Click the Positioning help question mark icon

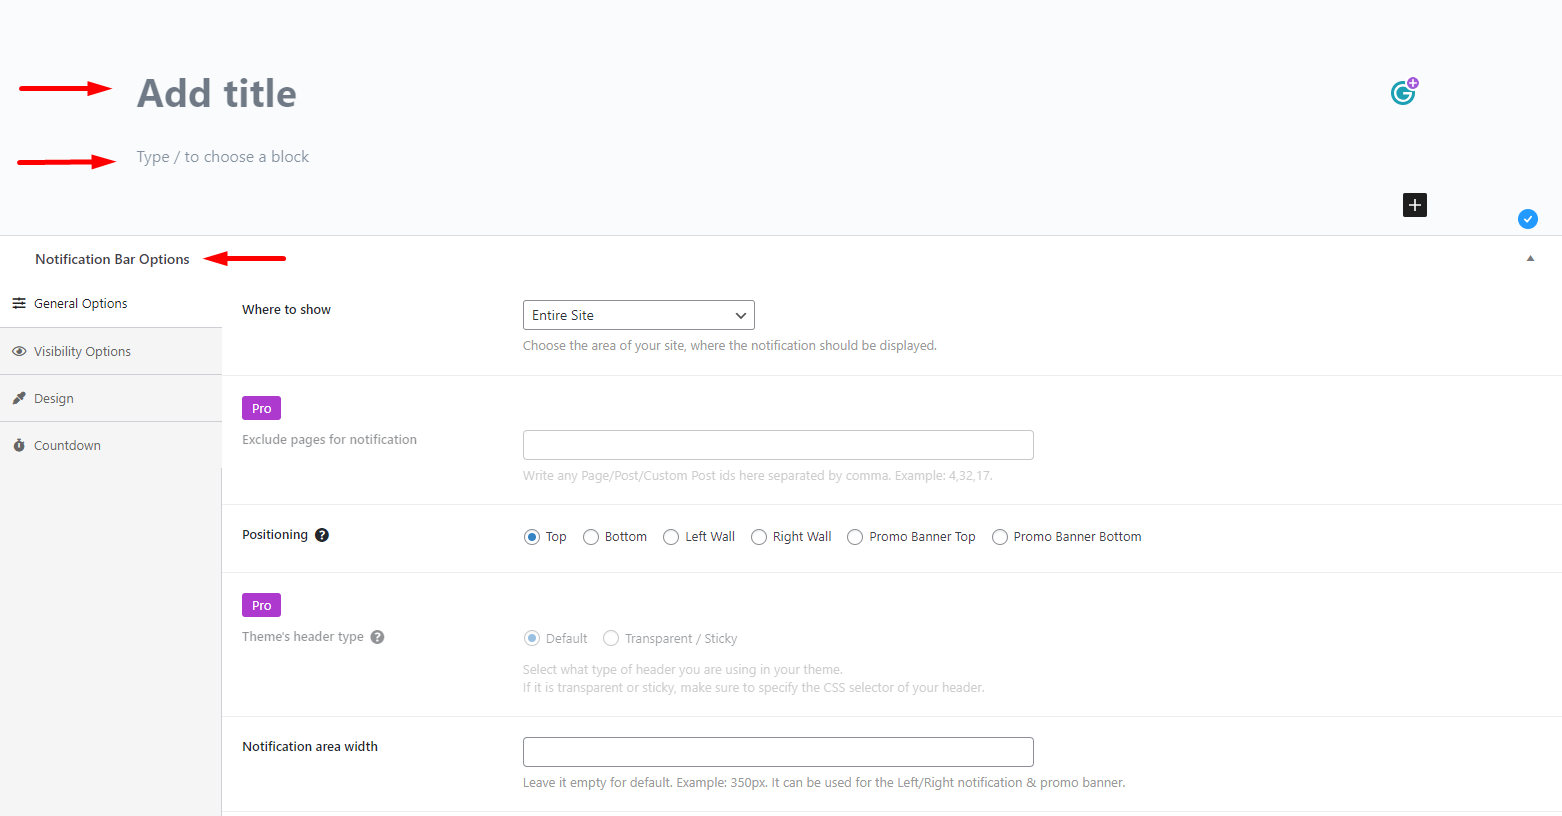322,535
